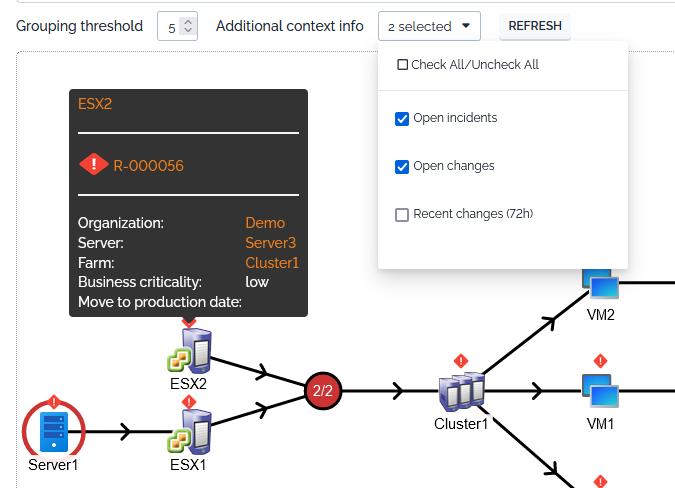Click the red alert icon above VM1
The width and height of the screenshot is (675, 488).
pos(600,360)
